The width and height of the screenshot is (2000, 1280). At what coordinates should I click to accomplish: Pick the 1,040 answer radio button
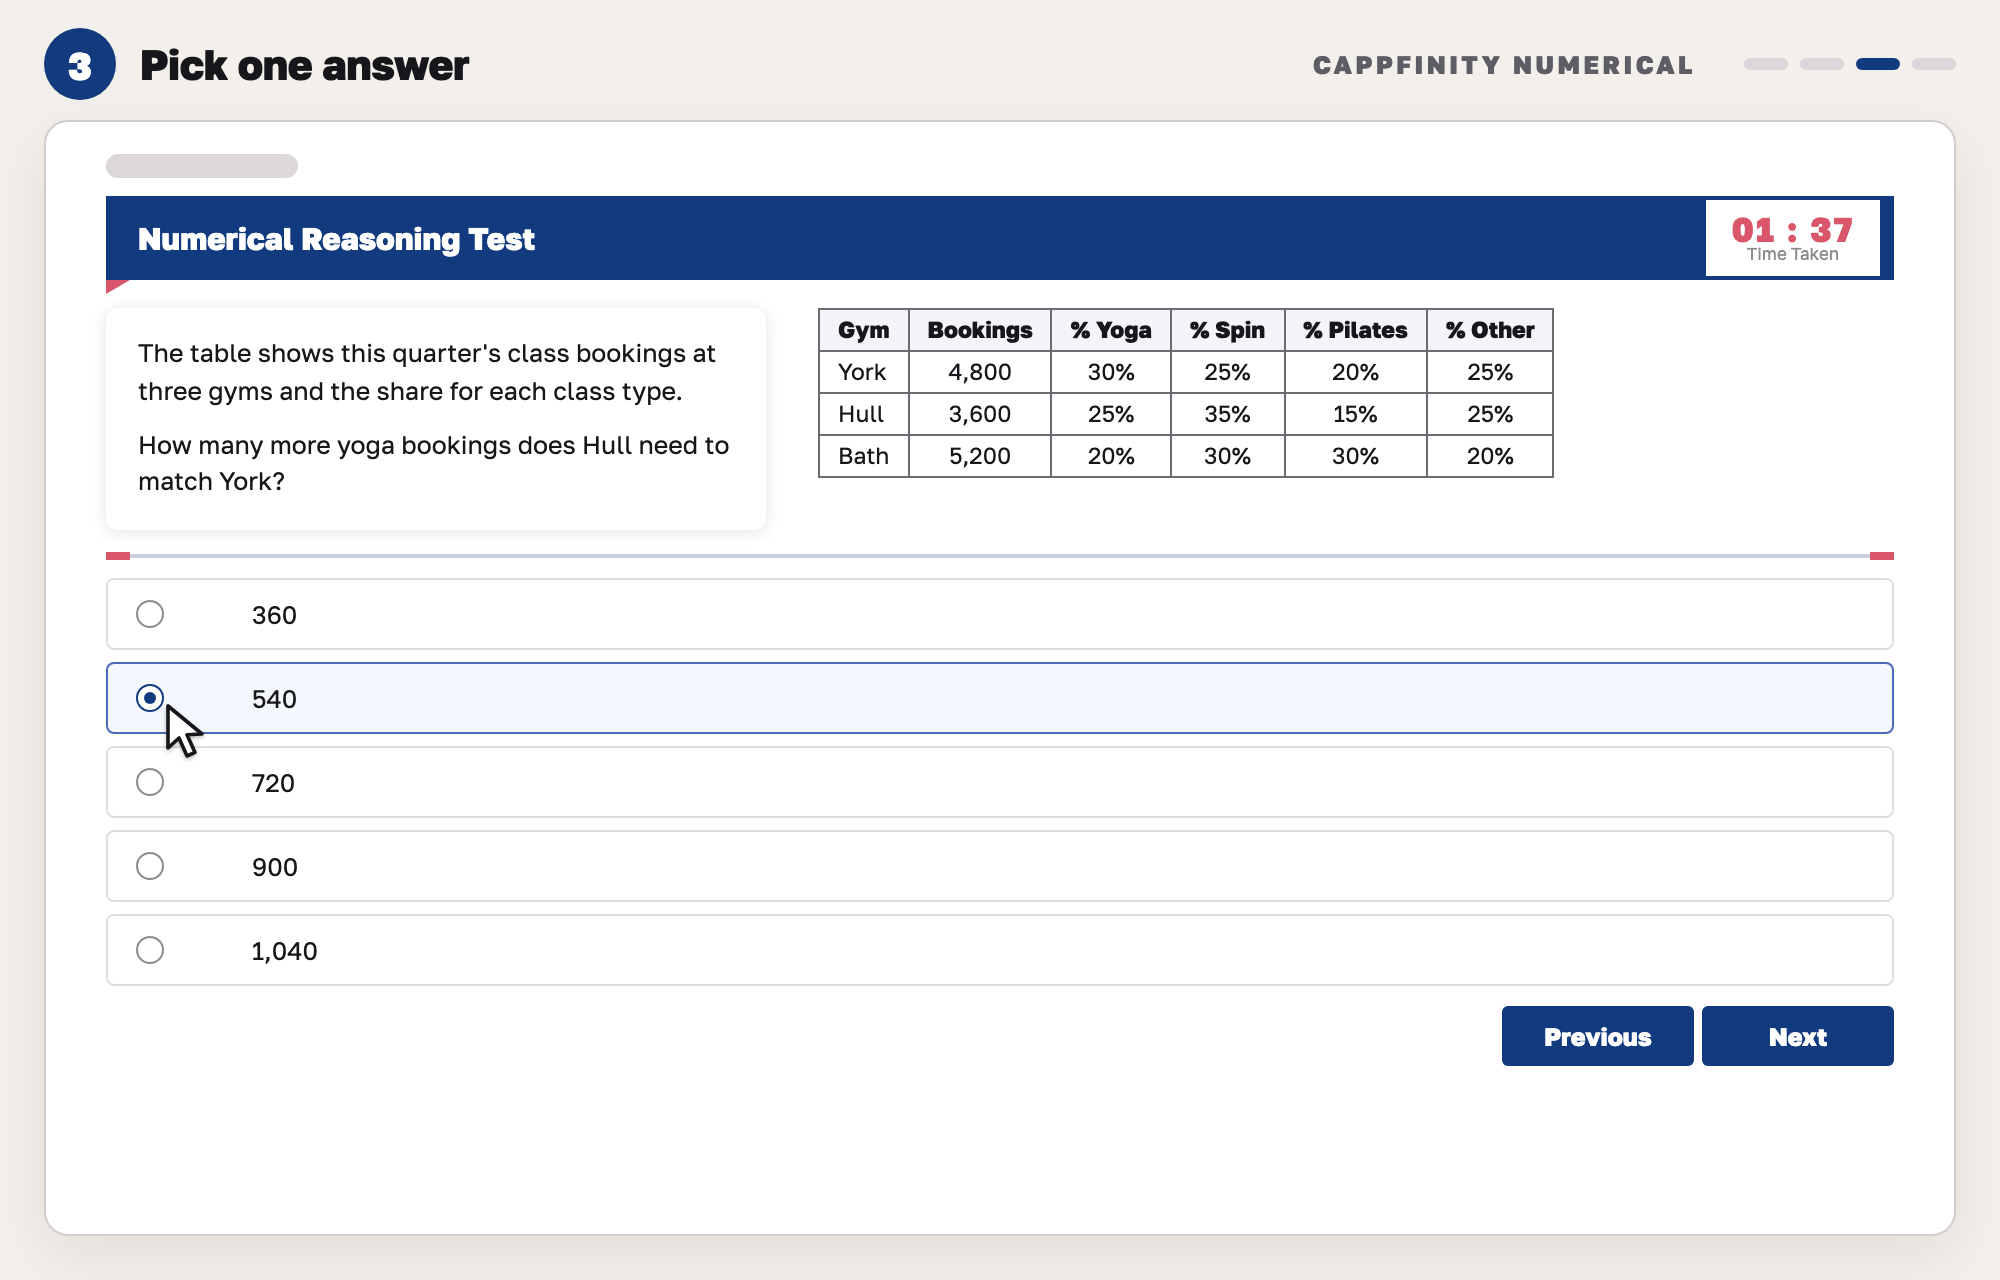click(x=150, y=950)
